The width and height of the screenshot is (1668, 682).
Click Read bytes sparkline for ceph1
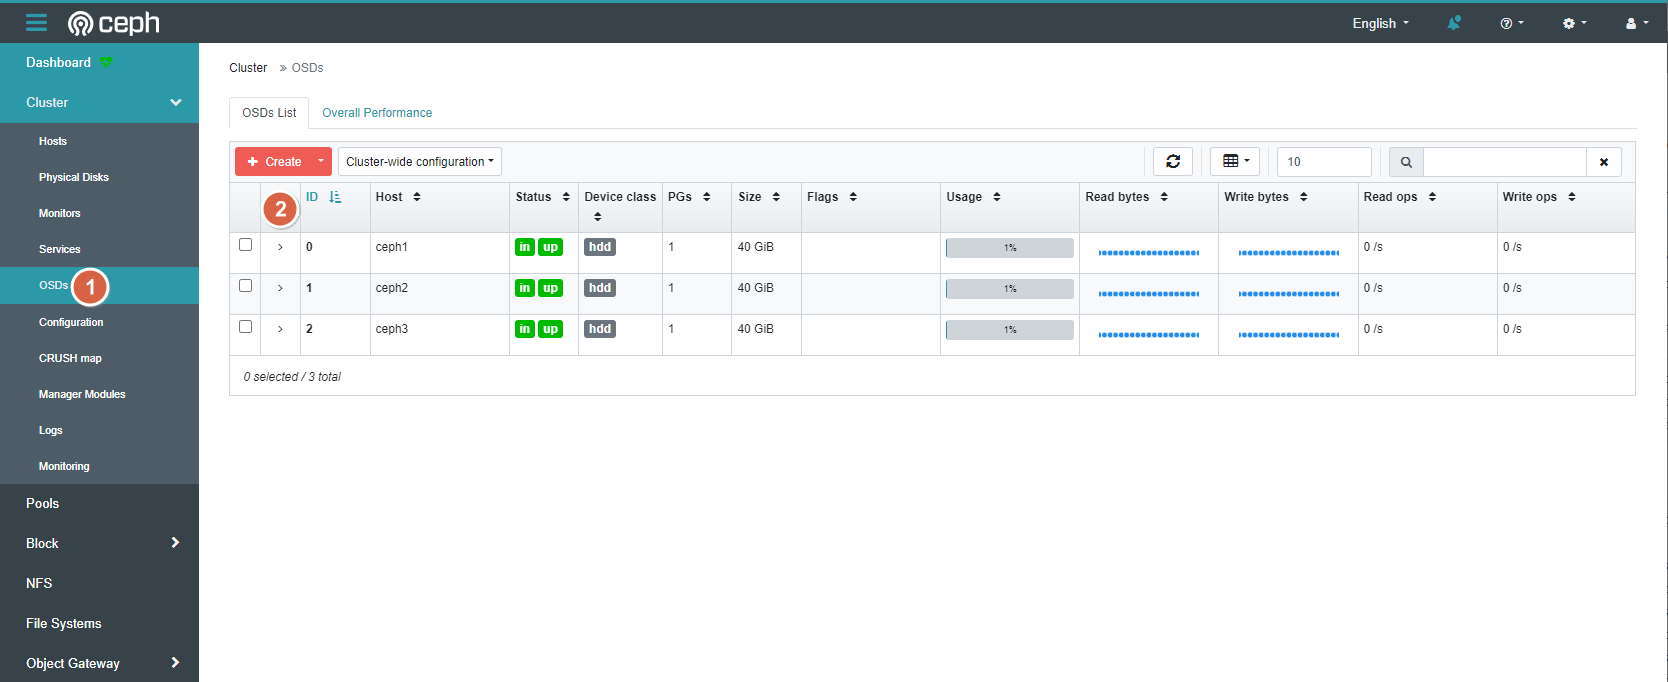click(x=1149, y=252)
